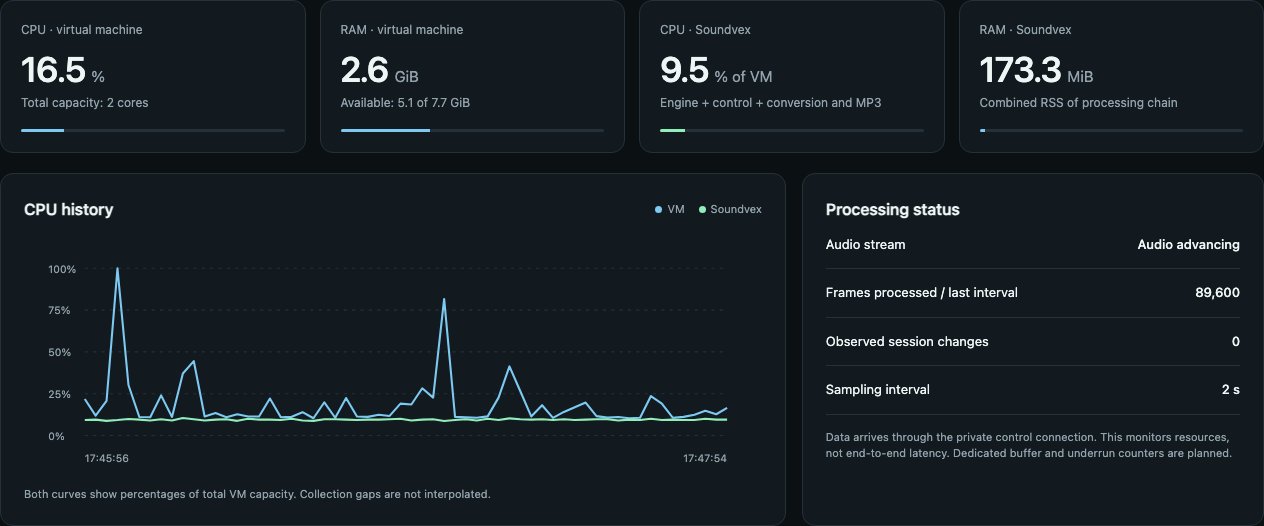Click the 16.5 % CPU value
This screenshot has width=1264, height=526.
63,70
